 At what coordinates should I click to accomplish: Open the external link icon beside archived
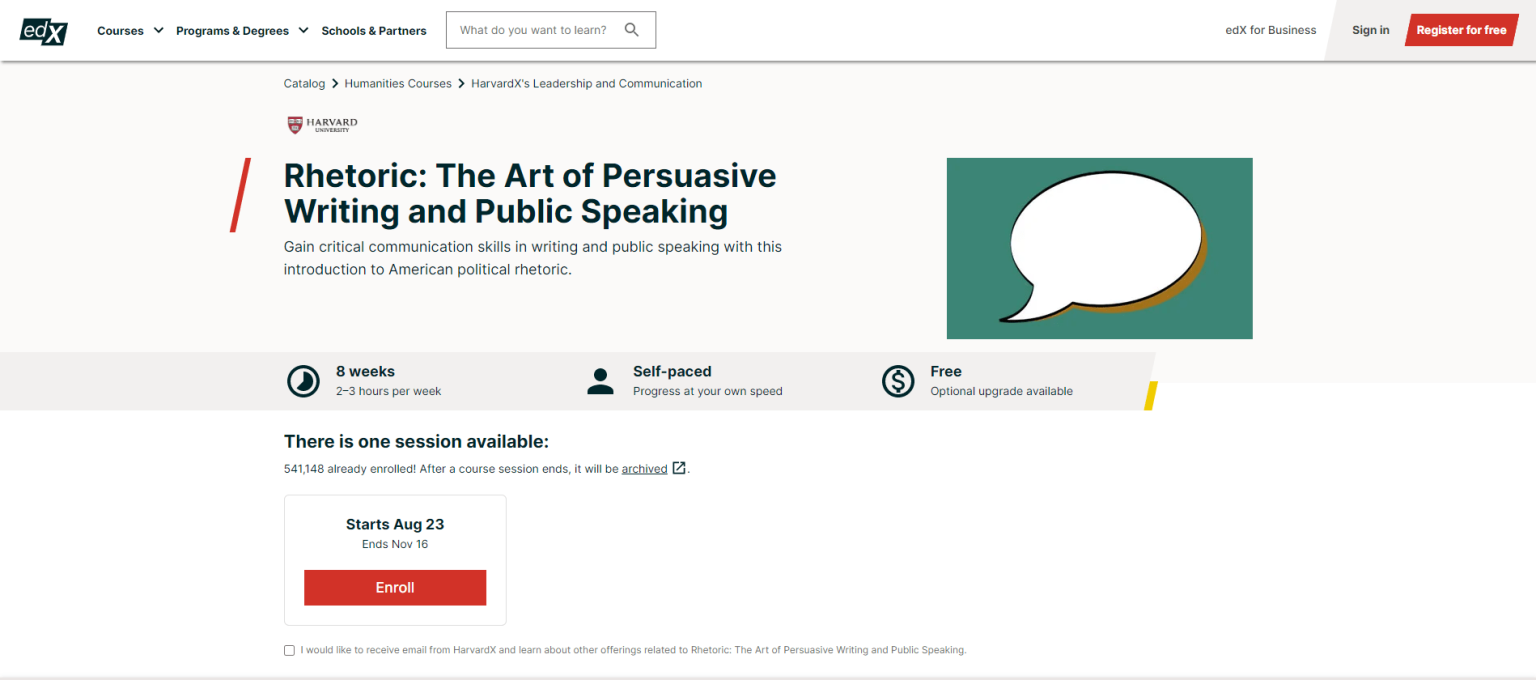coord(679,468)
